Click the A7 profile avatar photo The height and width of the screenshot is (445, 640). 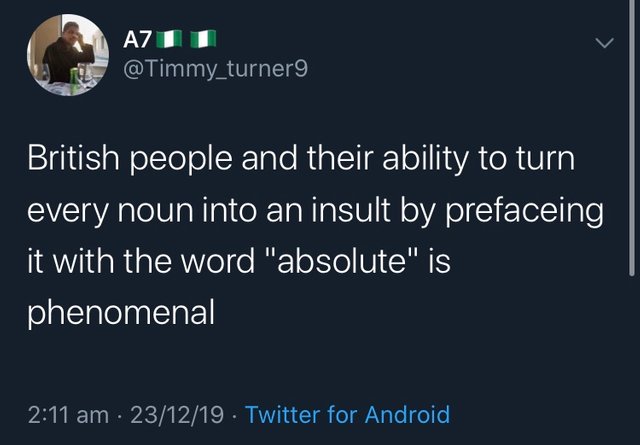pyautogui.click(x=62, y=55)
